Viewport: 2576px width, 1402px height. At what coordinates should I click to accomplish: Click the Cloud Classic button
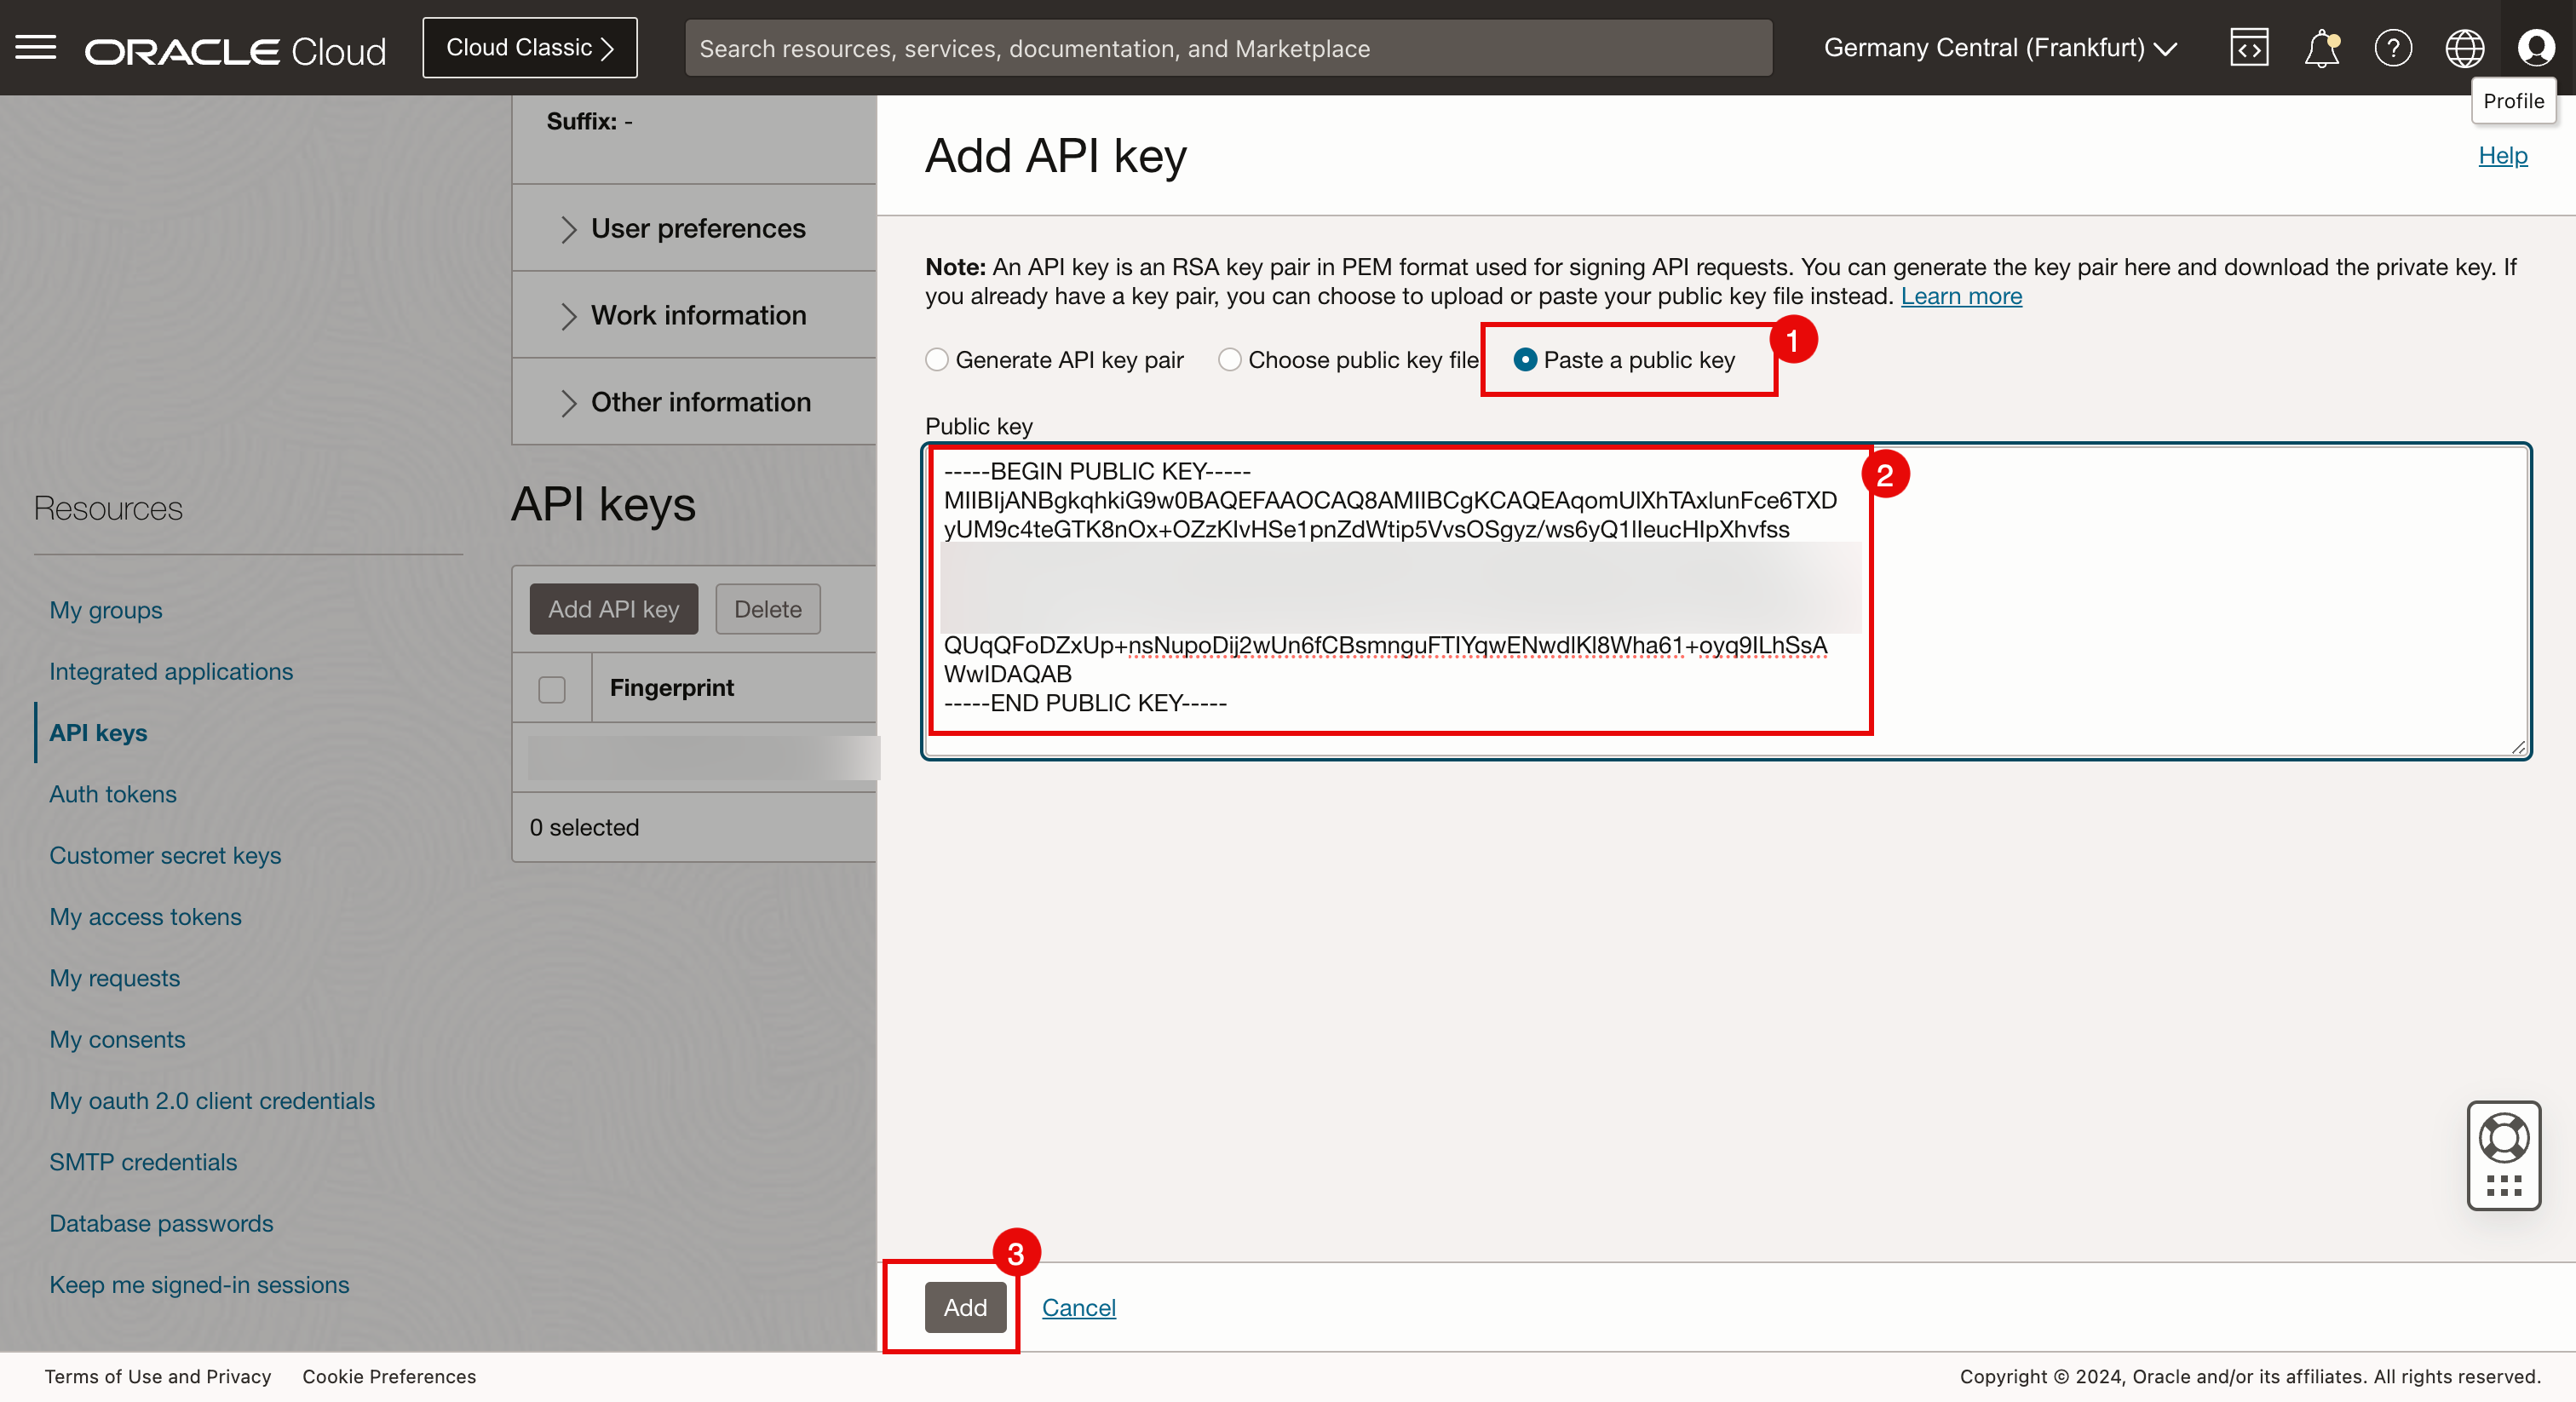[529, 48]
